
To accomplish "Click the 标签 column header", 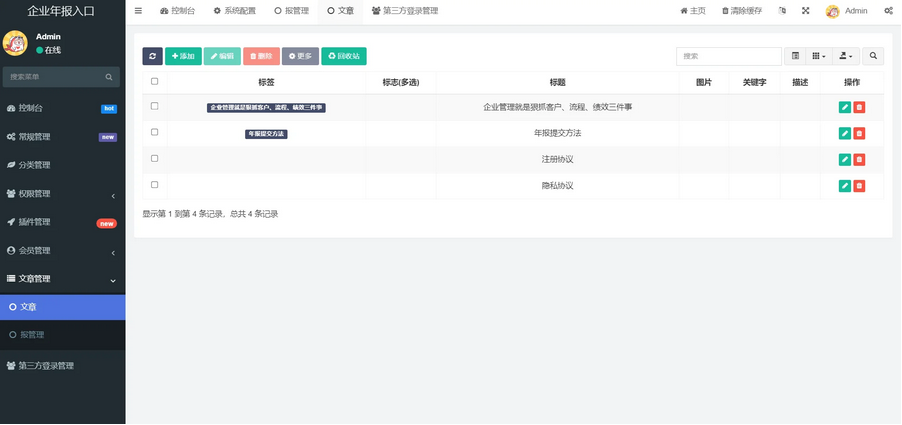I will [x=266, y=82].
